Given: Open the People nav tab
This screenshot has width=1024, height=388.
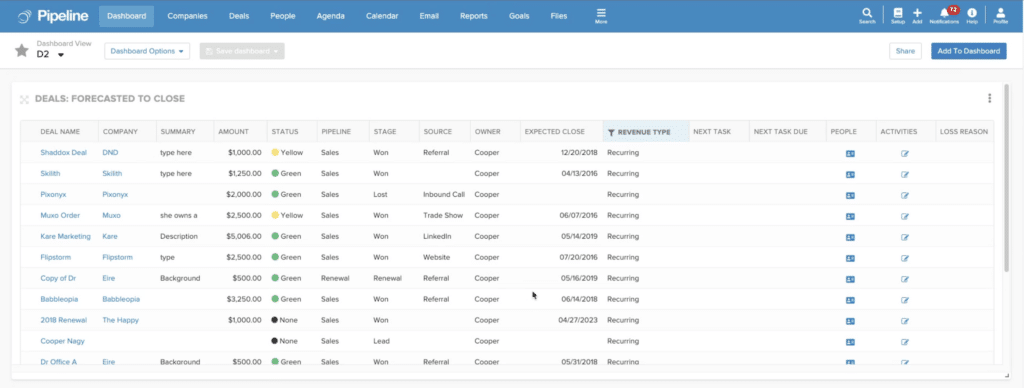Looking at the screenshot, I should (282, 16).
